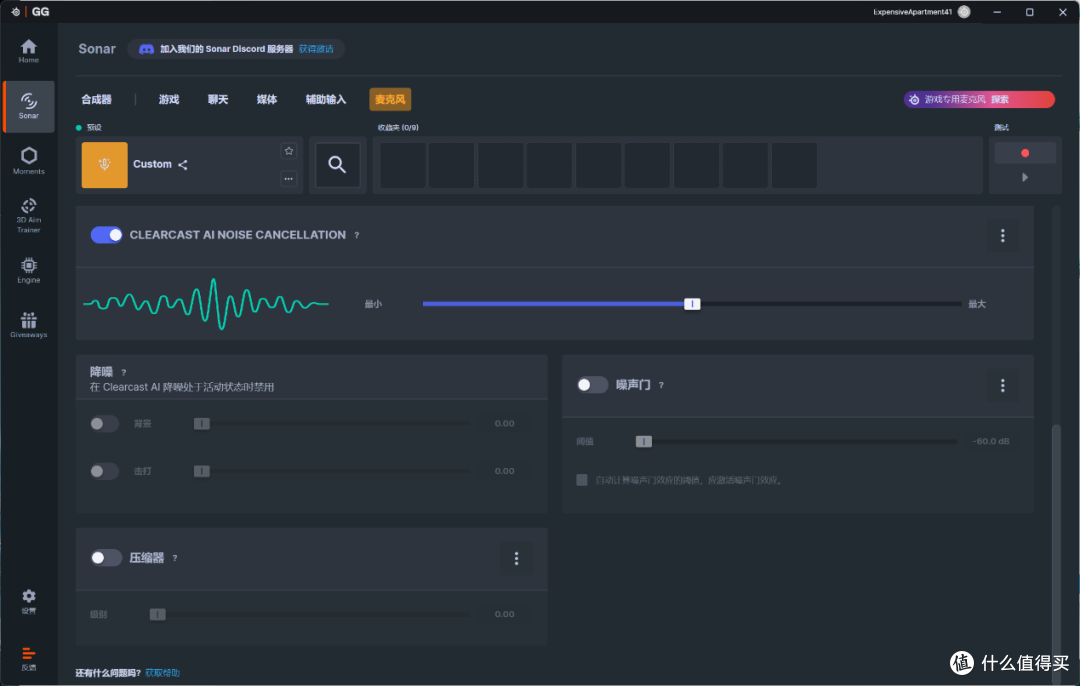This screenshot has height=686, width=1080.
Task: Share the Custom preset
Action: click(183, 165)
